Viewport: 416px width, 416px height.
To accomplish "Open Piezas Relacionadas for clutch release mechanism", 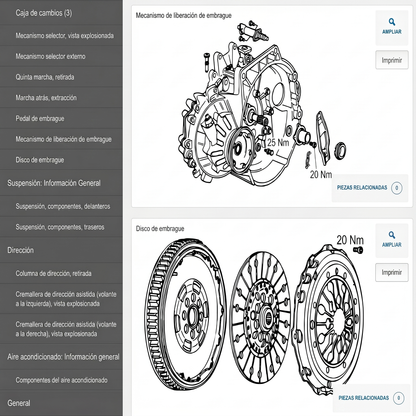I will click(362, 188).
